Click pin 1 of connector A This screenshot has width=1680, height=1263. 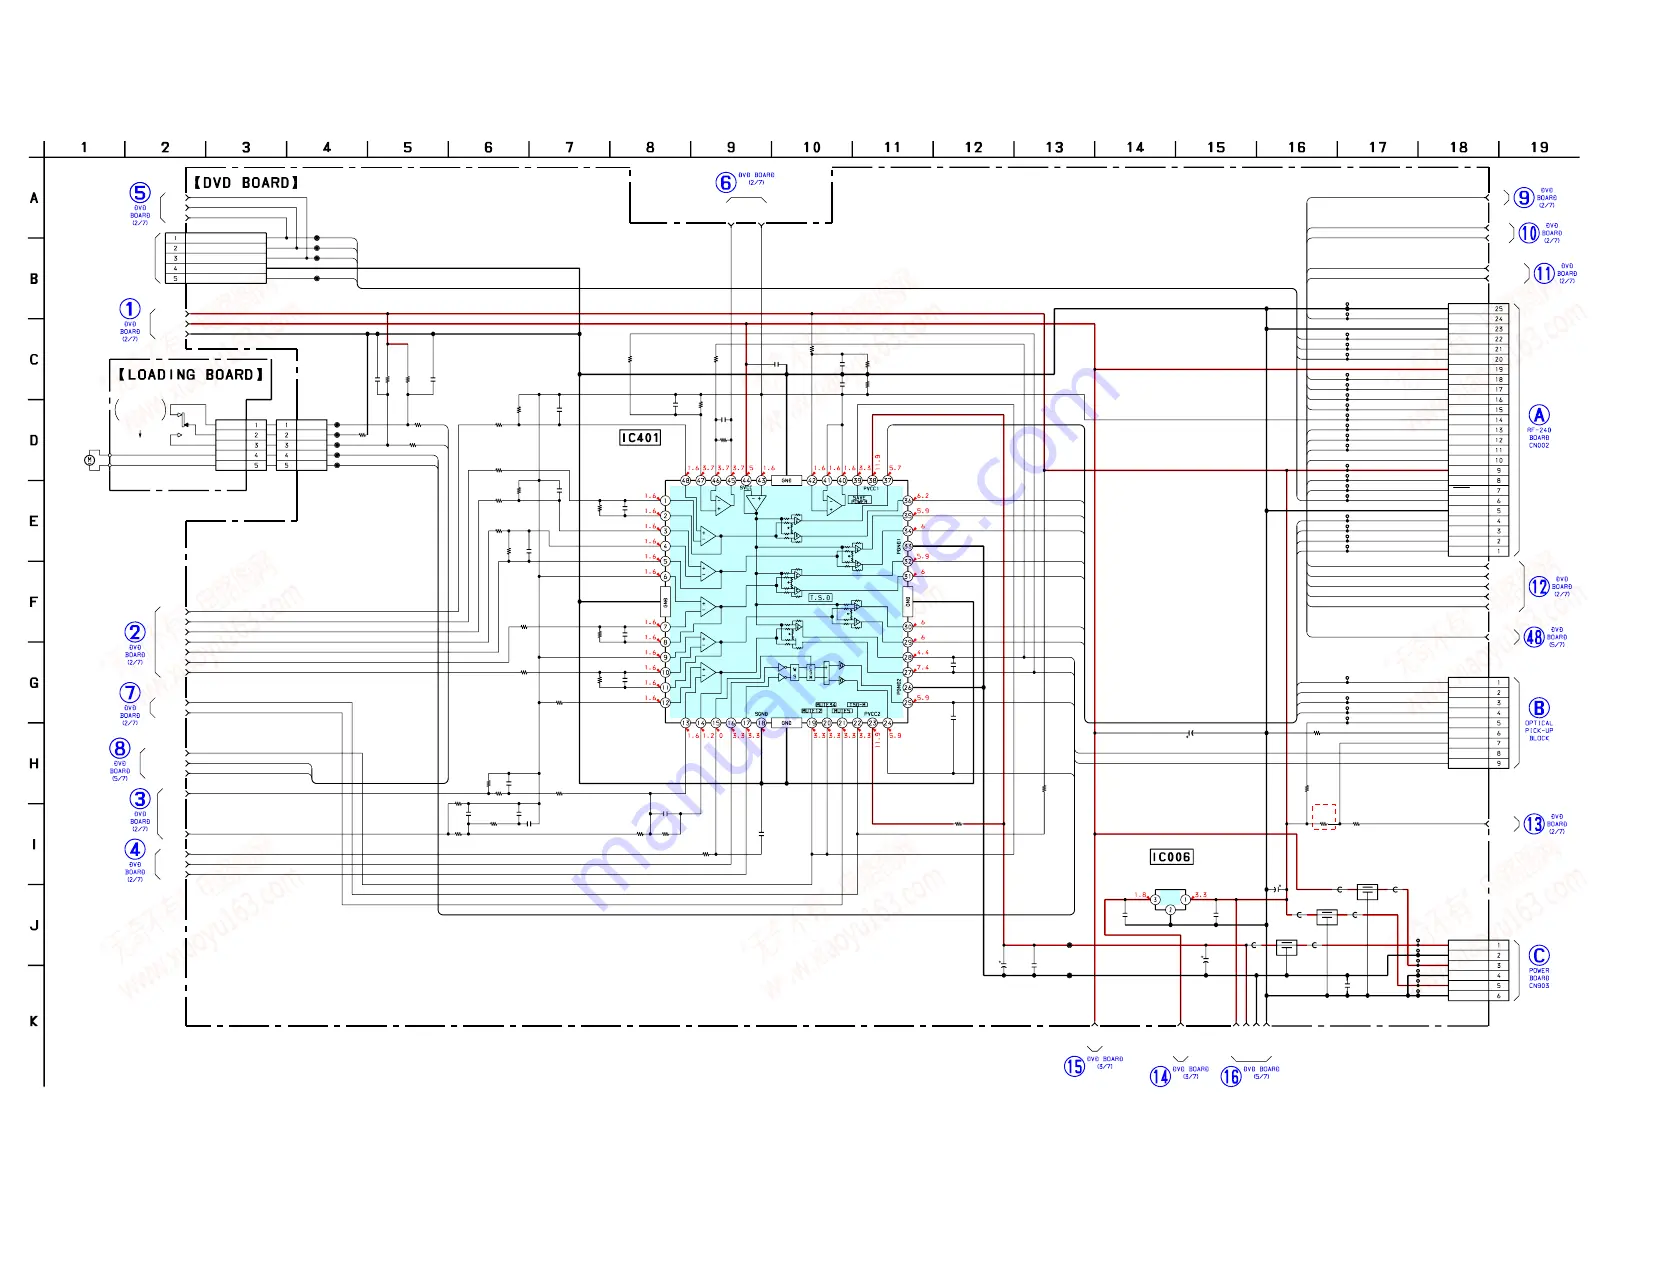pos(1499,551)
